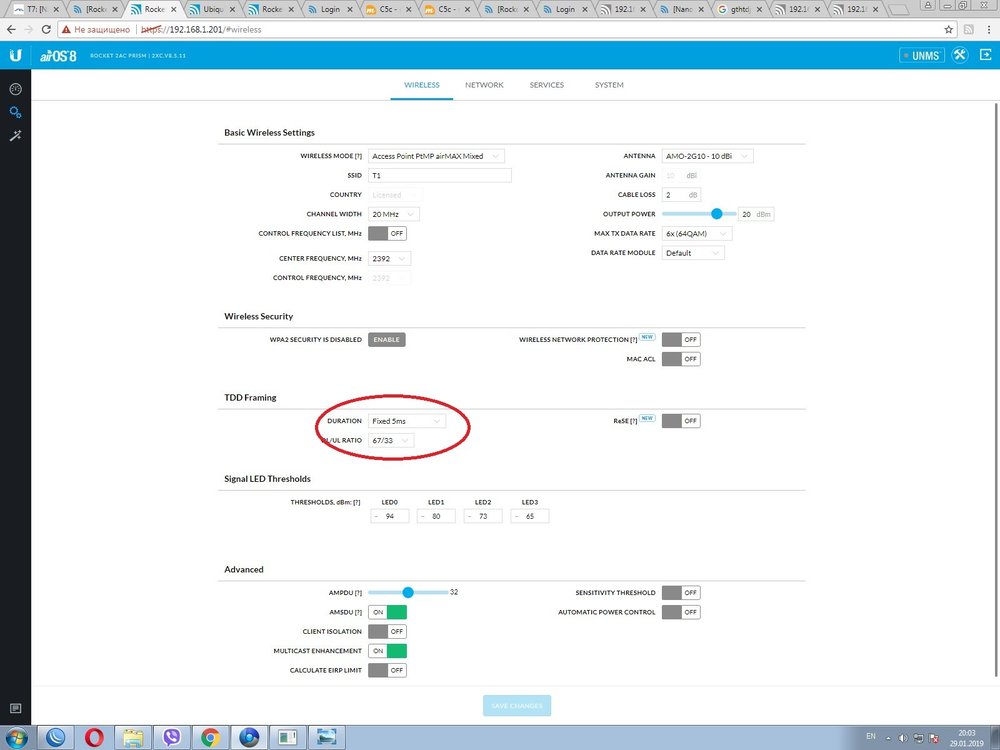Open Viber from the taskbar
The image size is (1000, 750).
tap(171, 738)
